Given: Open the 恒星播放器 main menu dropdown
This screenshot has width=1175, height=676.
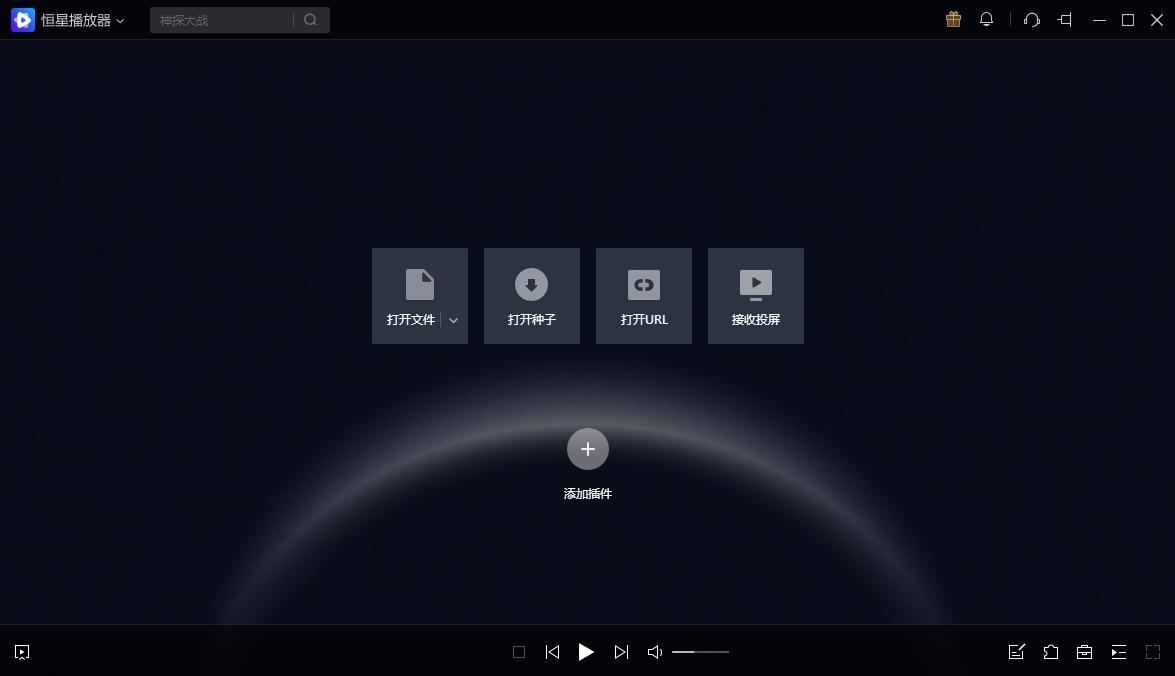Looking at the screenshot, I should pyautogui.click(x=82, y=20).
